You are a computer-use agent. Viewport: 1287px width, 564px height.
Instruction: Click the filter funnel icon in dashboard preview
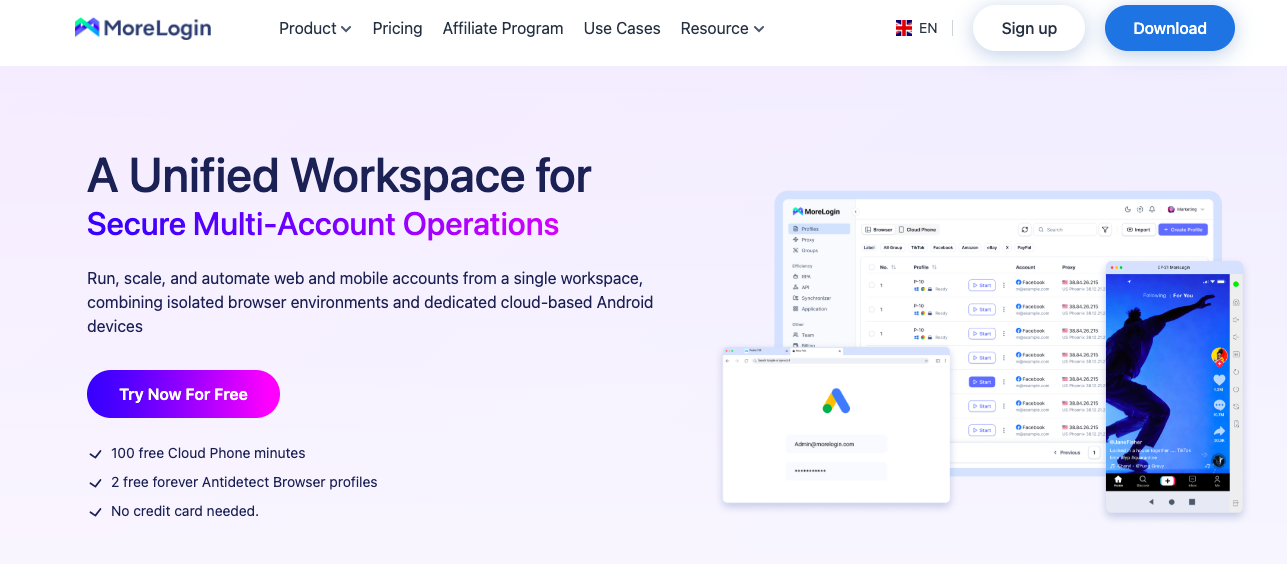pos(1105,230)
